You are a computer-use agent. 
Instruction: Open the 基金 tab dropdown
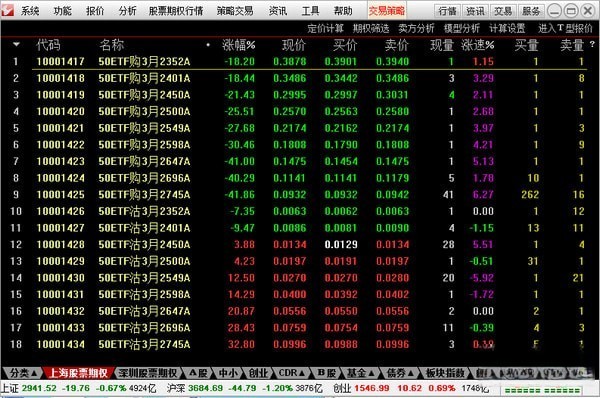click(x=360, y=373)
